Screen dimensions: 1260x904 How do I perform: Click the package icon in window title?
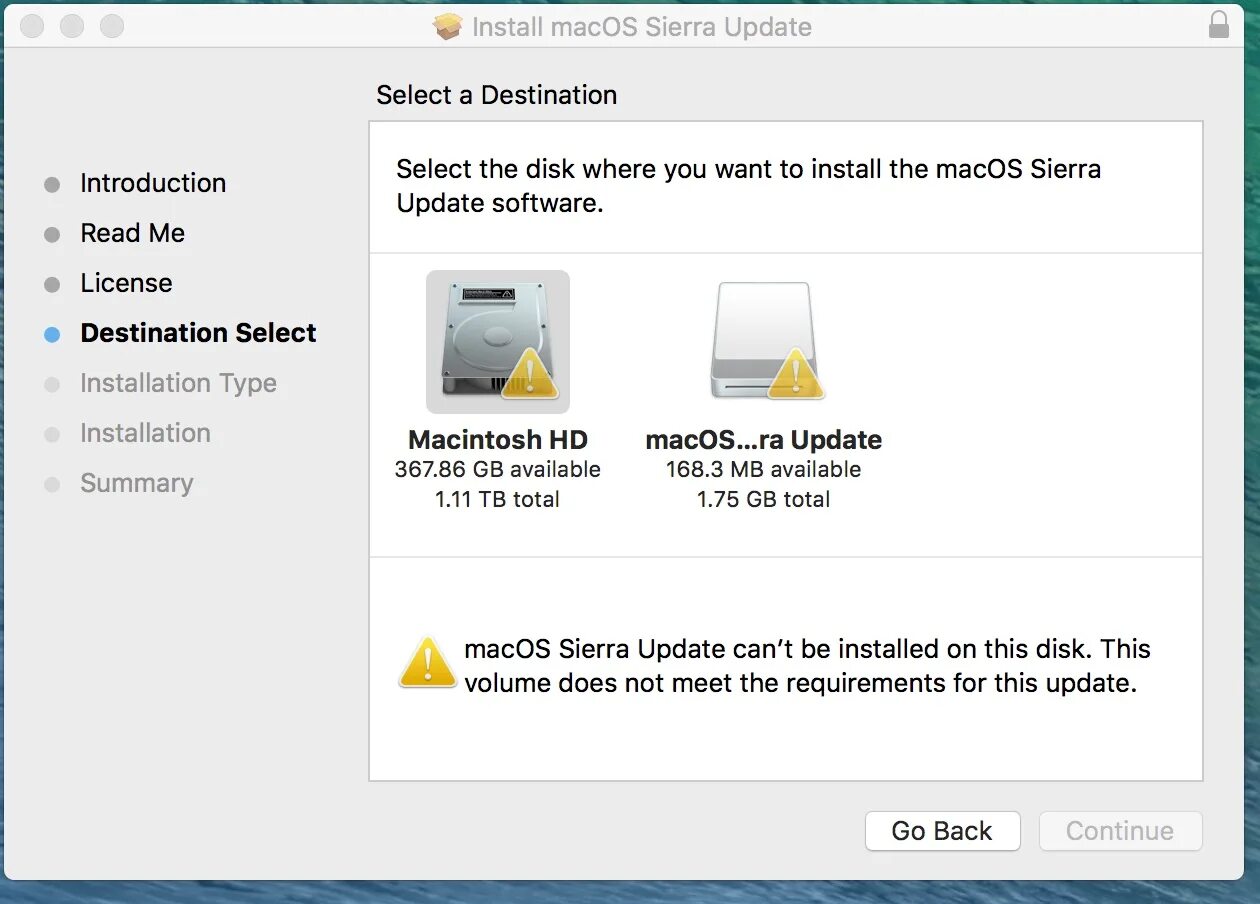pyautogui.click(x=448, y=26)
